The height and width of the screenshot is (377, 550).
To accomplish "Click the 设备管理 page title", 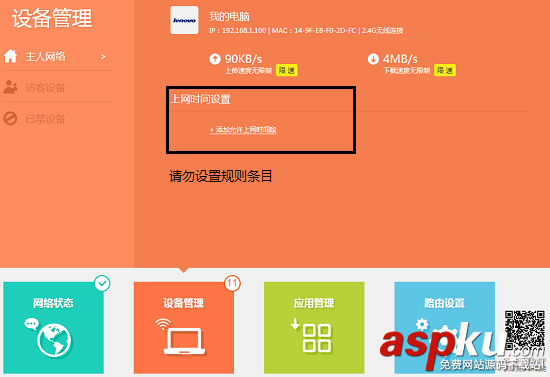I will coord(52,18).
